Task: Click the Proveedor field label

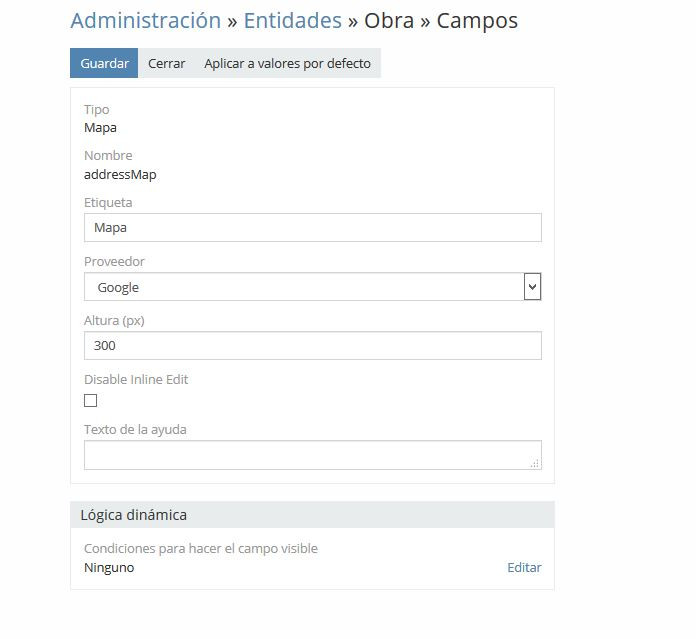Action: tap(114, 262)
